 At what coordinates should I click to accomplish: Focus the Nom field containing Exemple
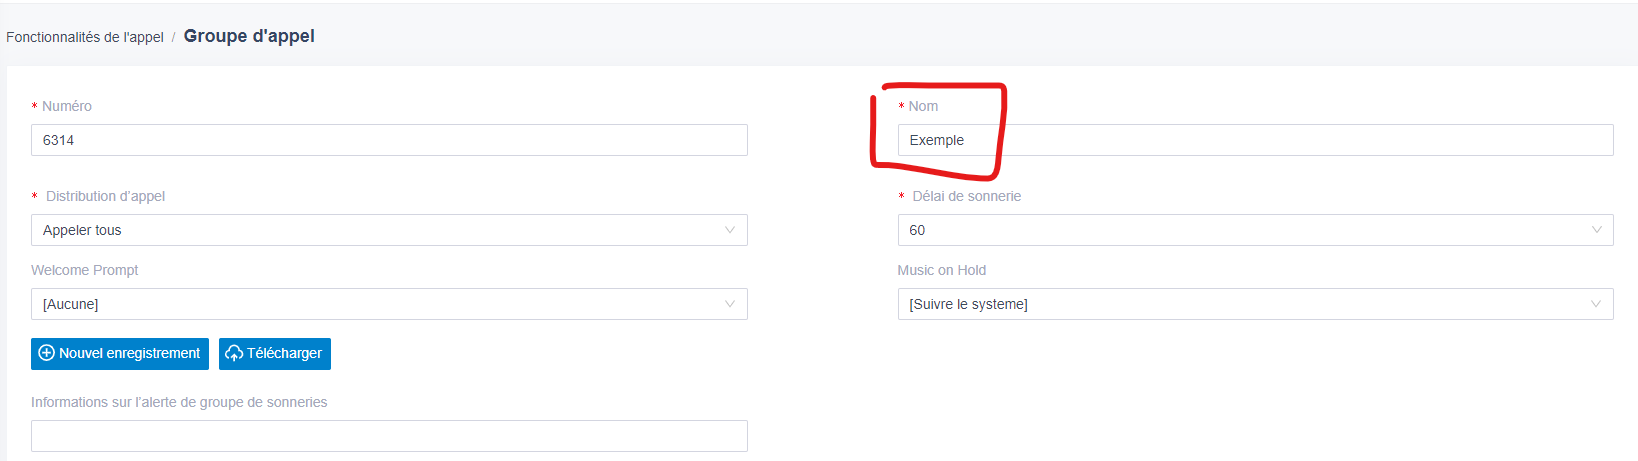click(1255, 140)
